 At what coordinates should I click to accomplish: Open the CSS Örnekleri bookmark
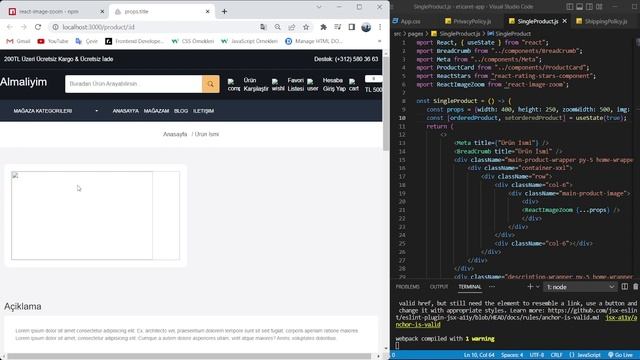(x=193, y=41)
